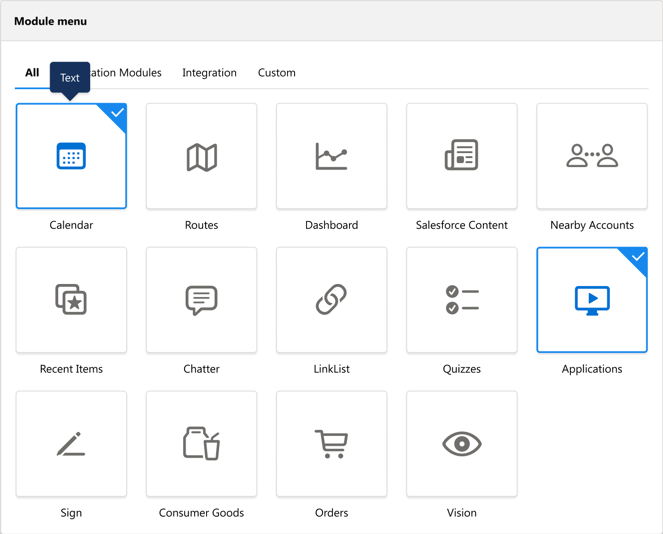The image size is (663, 534).
Task: Pick the Orders shopping cart tile
Action: tap(332, 444)
